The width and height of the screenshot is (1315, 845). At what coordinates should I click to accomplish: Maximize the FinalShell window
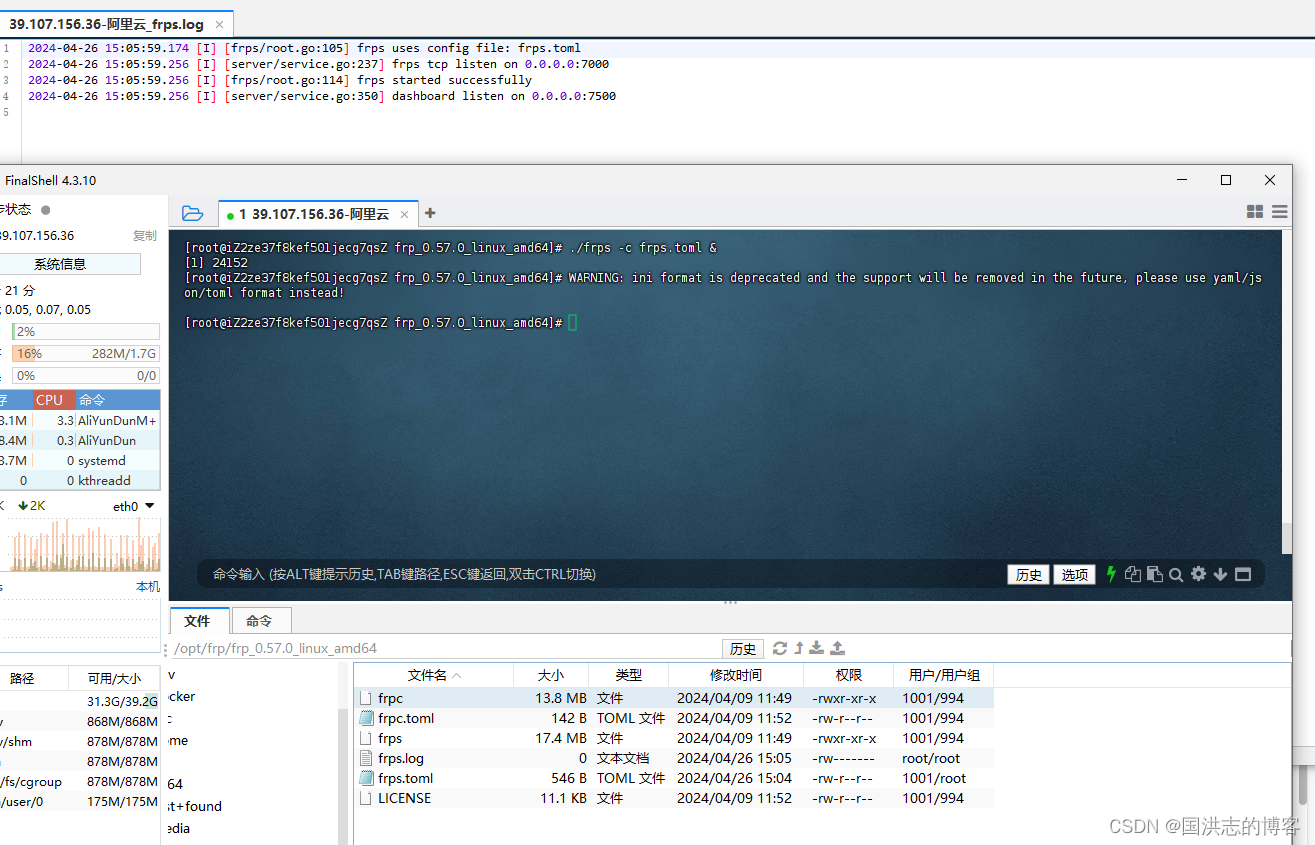(1226, 180)
